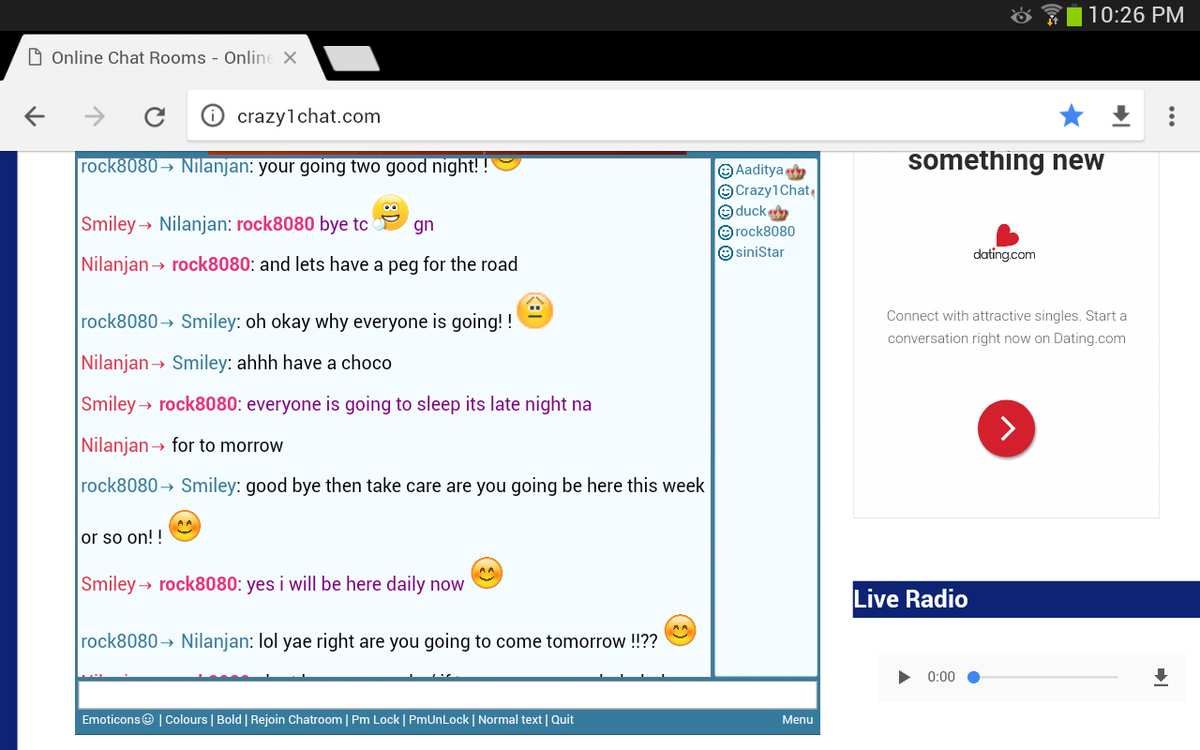Open a new browser tab

tap(351, 59)
